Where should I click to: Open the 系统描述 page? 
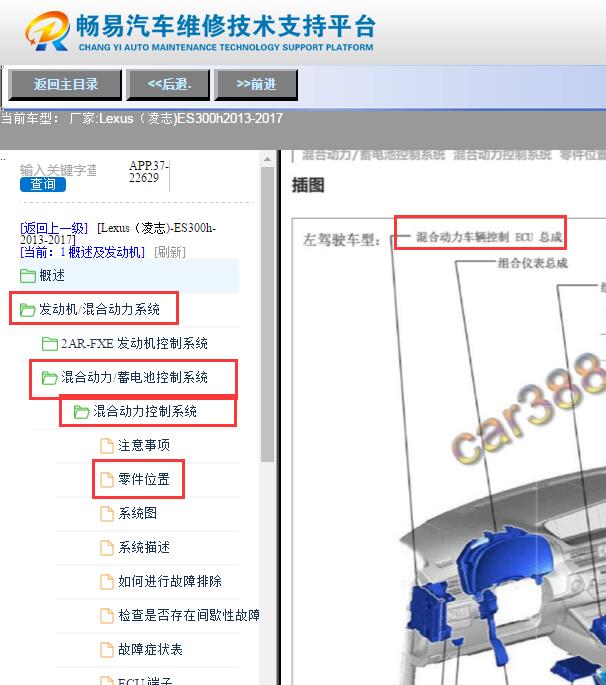tap(144, 547)
